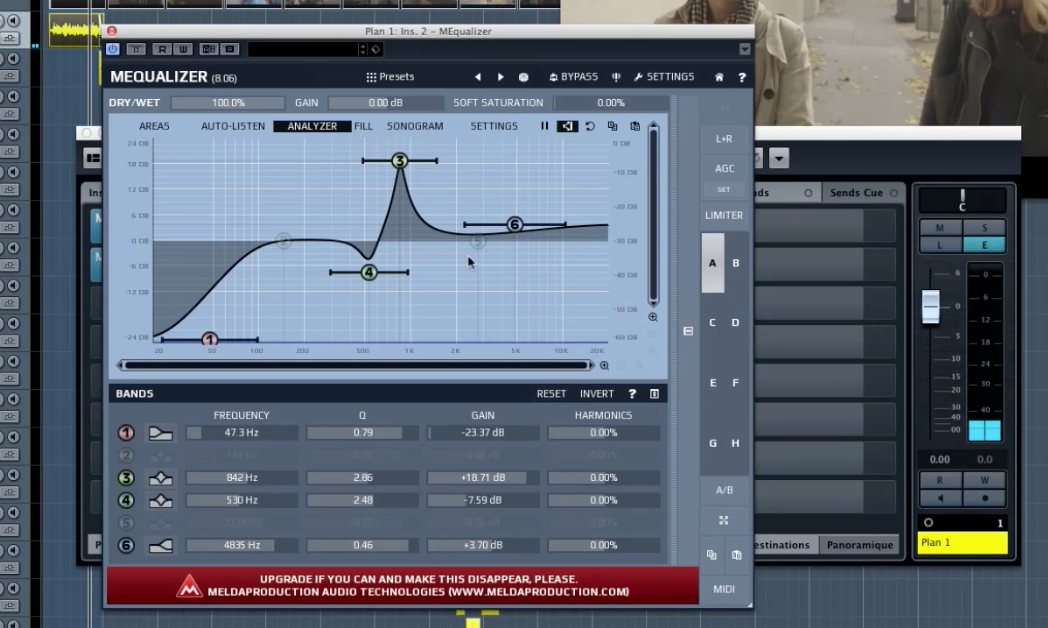Select band 3 node on the EQ graph
Image resolution: width=1048 pixels, height=628 pixels.
pos(400,160)
